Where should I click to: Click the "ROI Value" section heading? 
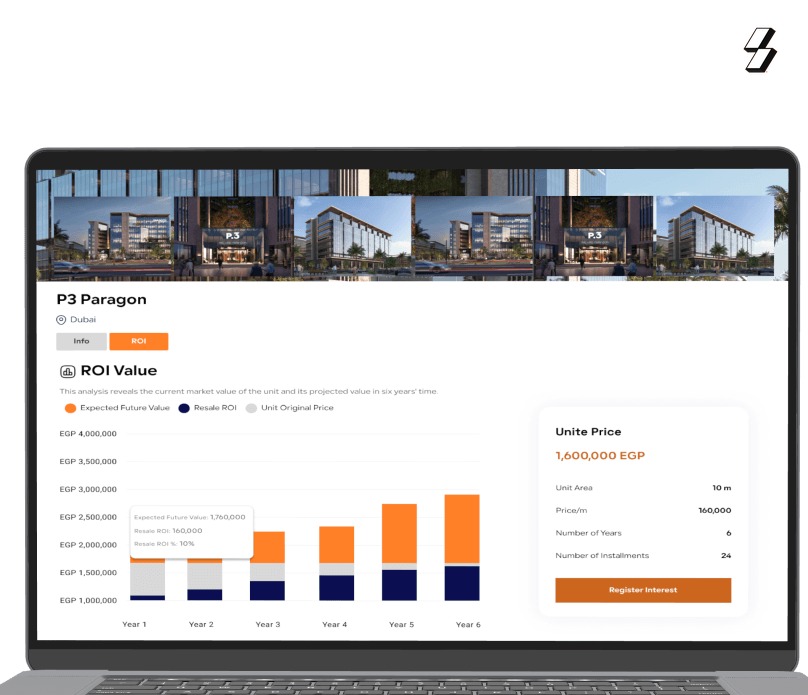pyautogui.click(x=119, y=370)
